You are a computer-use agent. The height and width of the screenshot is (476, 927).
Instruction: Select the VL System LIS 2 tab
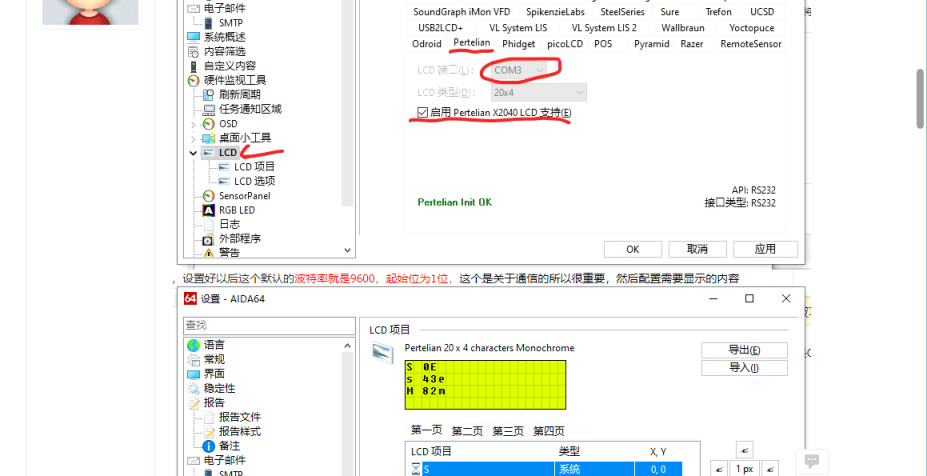click(604, 28)
